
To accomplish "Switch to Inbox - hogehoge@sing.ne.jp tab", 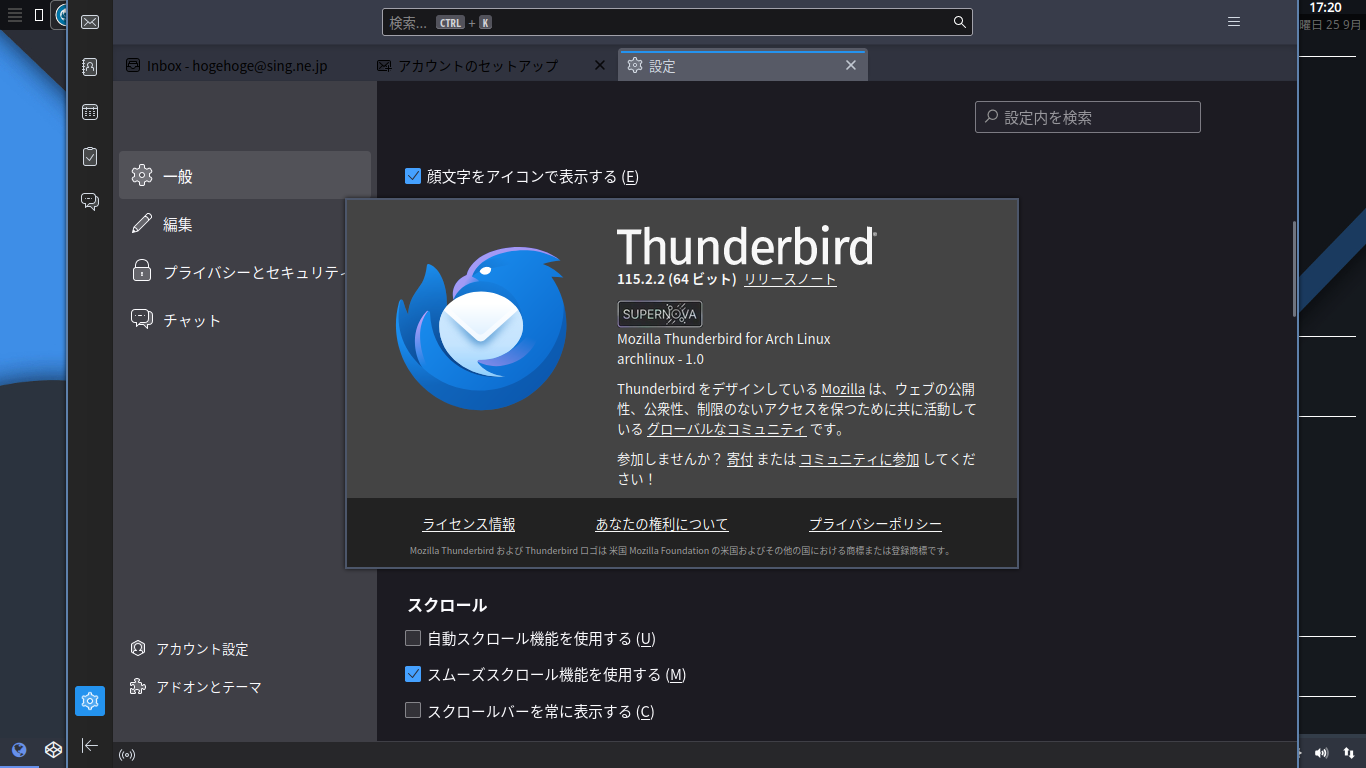I will pyautogui.click(x=239, y=65).
